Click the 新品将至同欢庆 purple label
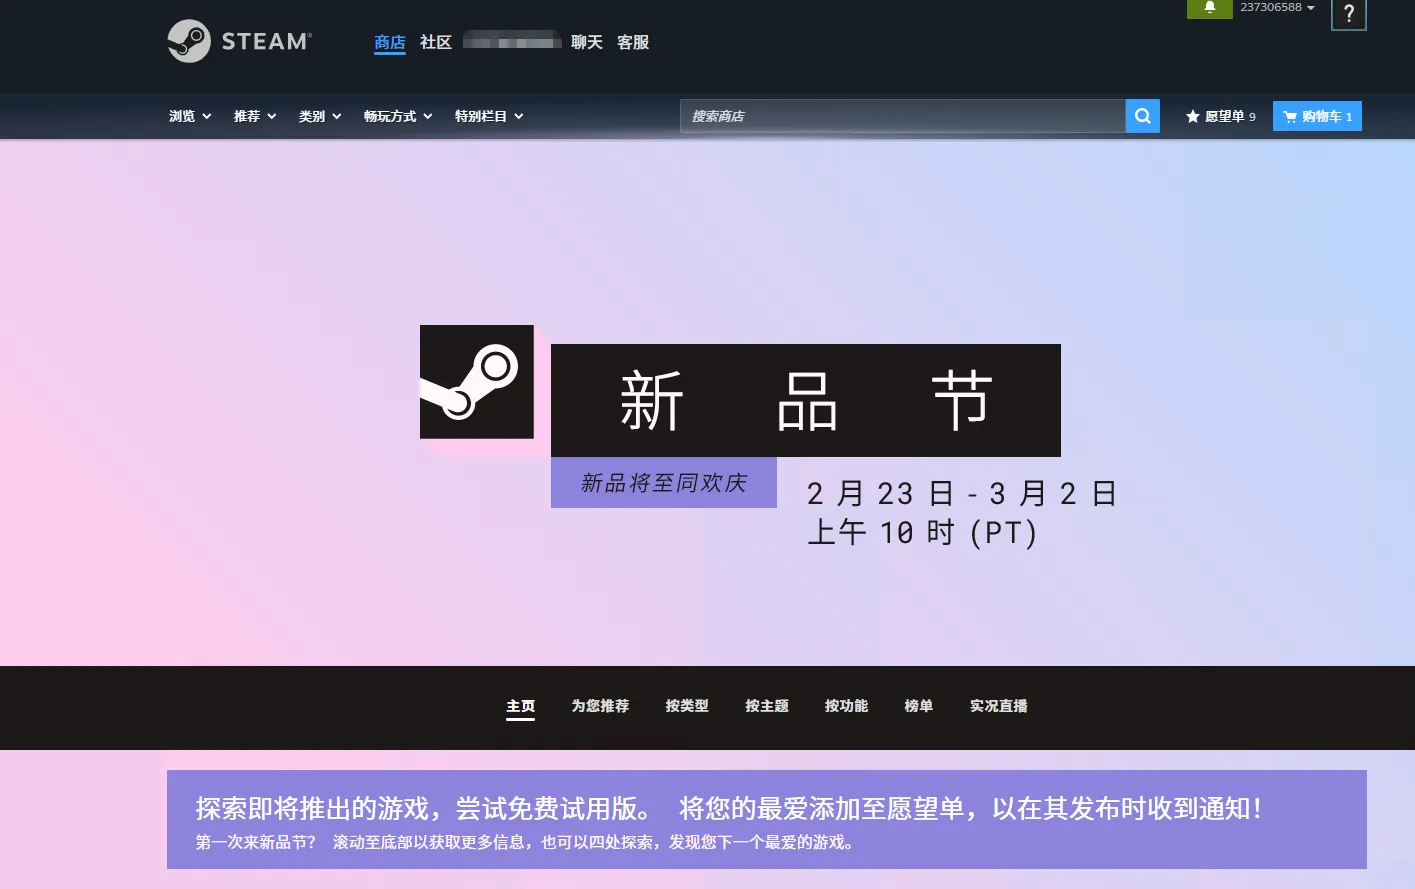Viewport: 1415px width, 889px height. (x=664, y=483)
